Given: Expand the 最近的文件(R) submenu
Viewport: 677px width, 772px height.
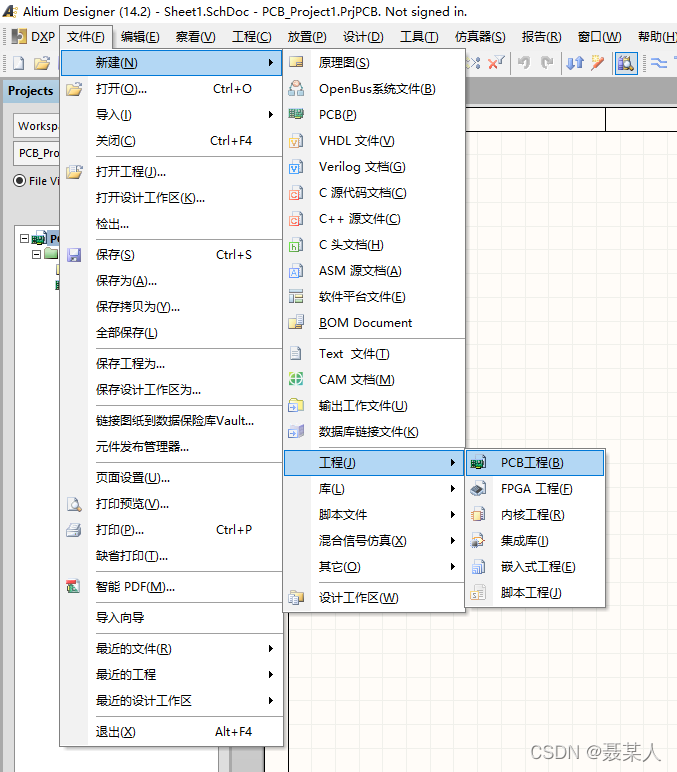Looking at the screenshot, I should [x=172, y=648].
